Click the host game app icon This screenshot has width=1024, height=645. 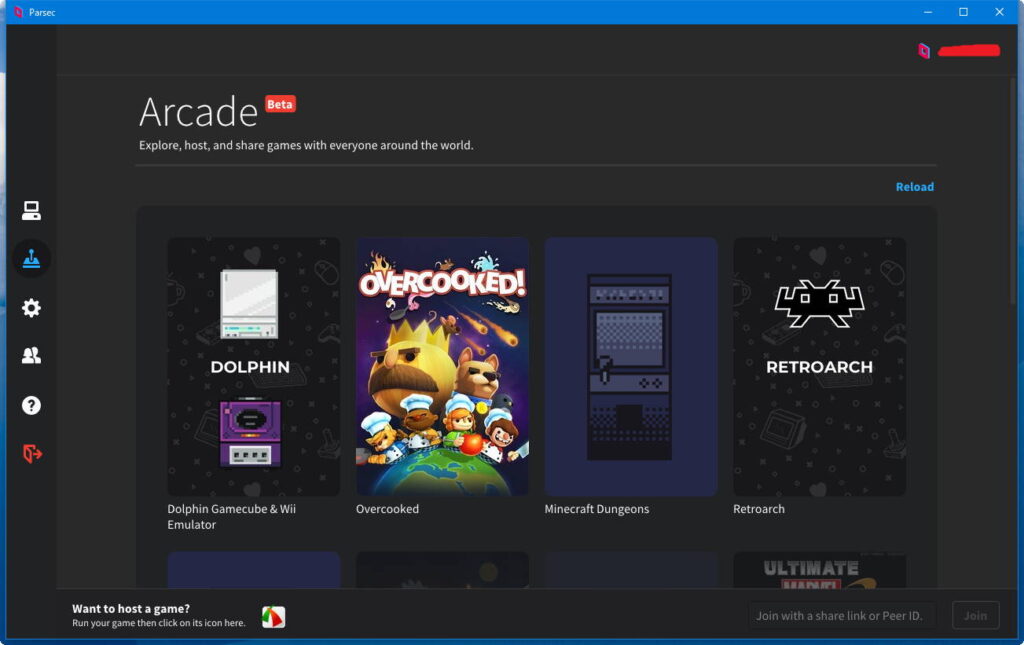coord(274,616)
